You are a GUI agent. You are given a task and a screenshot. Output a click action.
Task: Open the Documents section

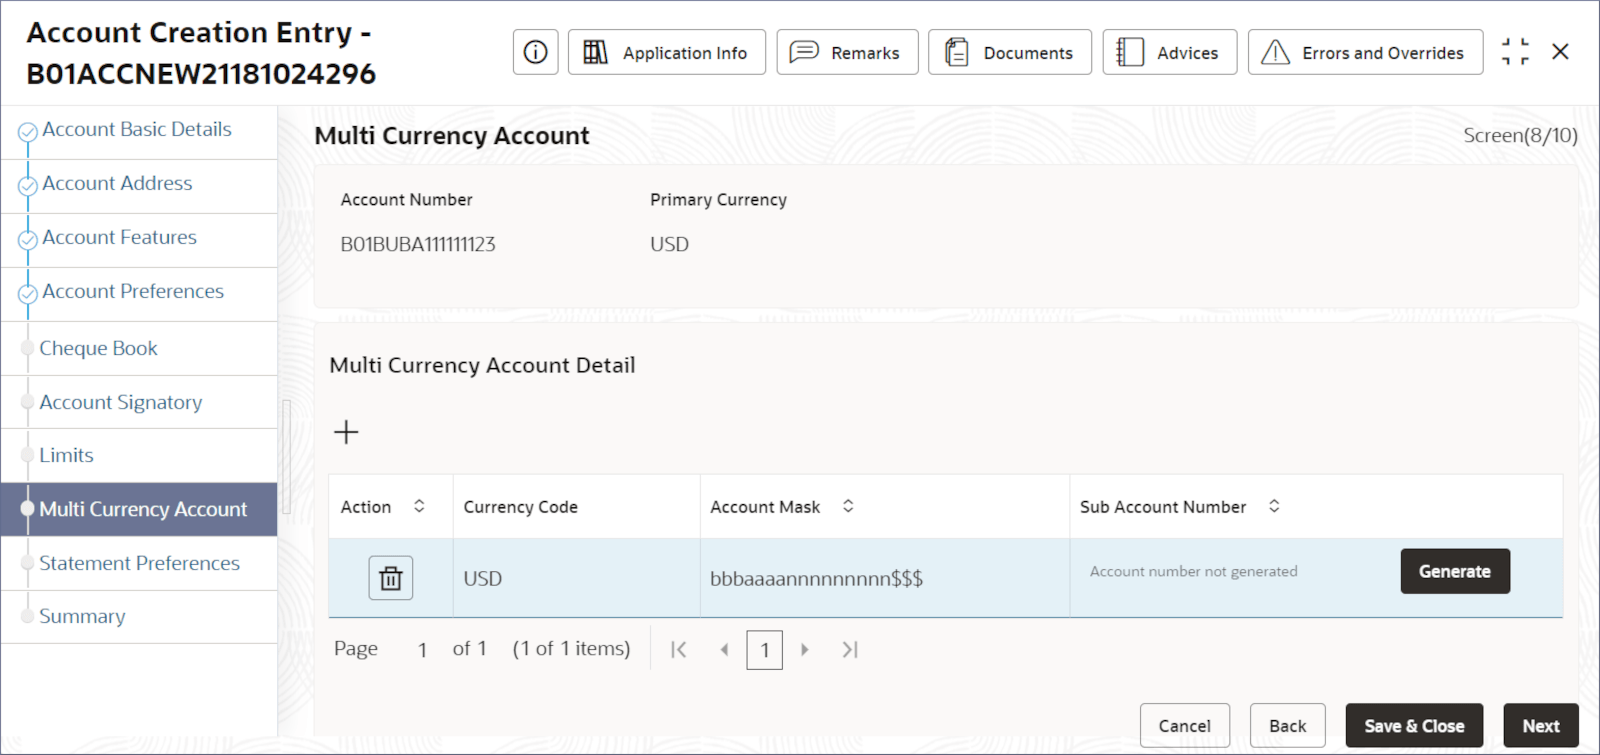pos(1009,52)
